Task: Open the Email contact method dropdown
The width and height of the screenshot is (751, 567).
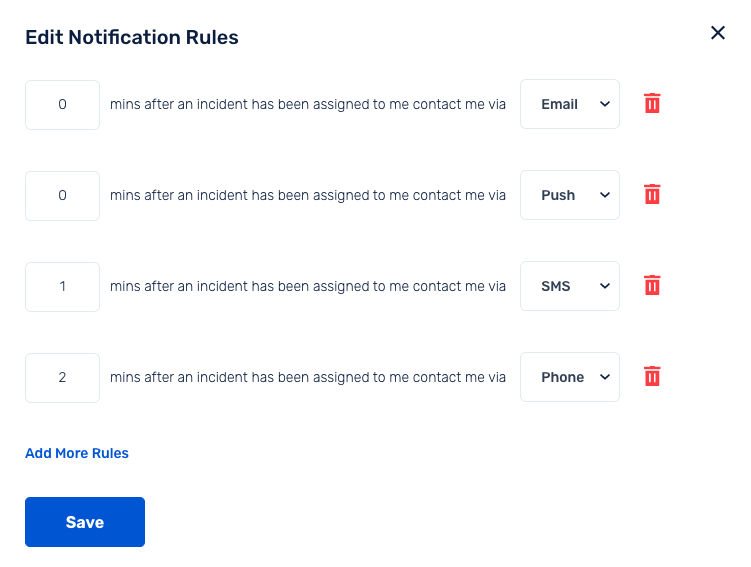Action: click(x=570, y=104)
